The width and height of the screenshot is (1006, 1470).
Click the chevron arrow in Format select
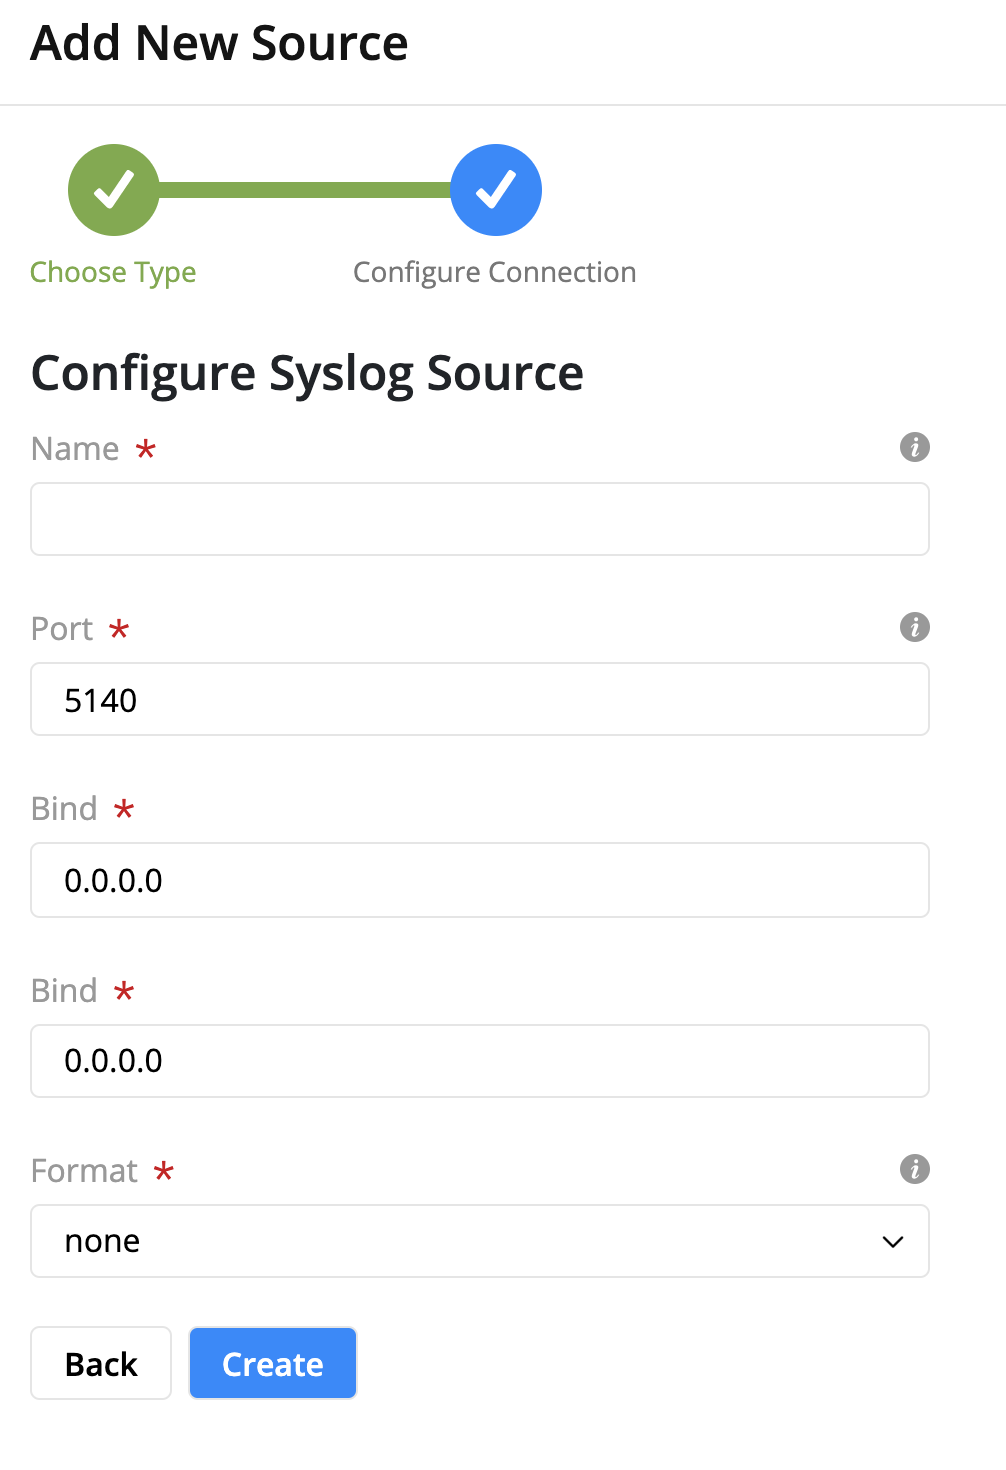[x=892, y=1242]
